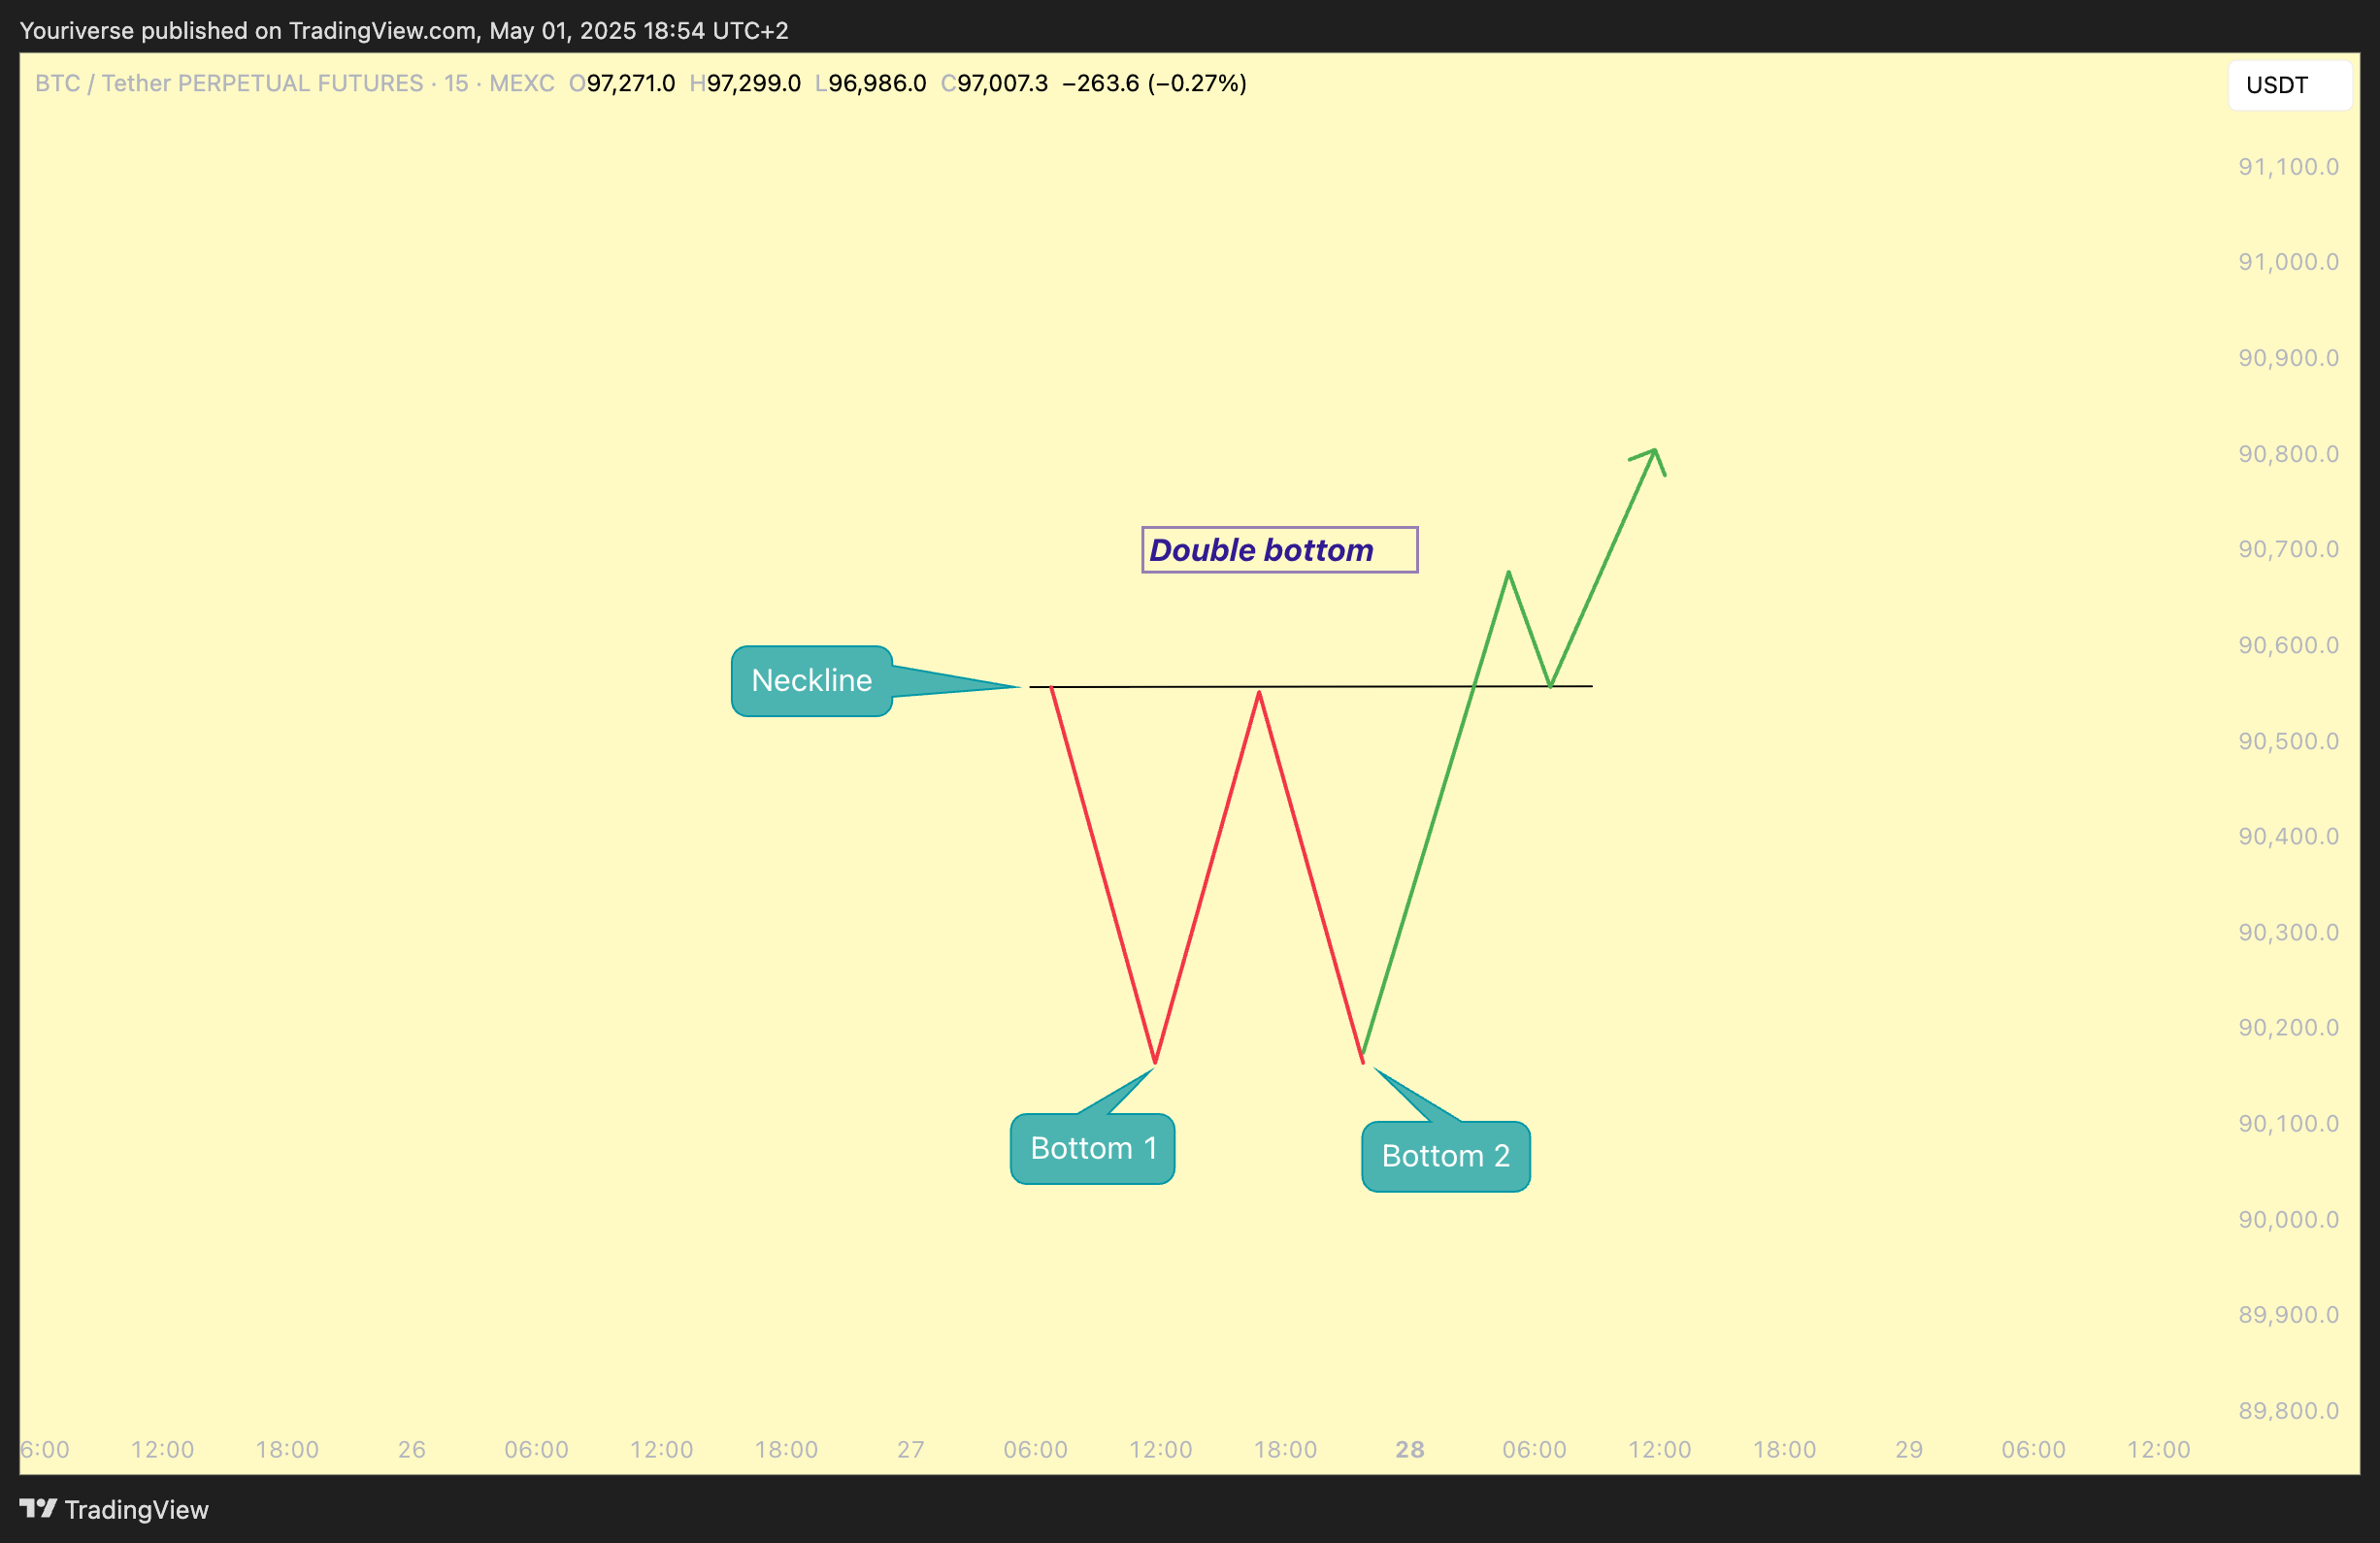Click the 27 date label on time axis

[911, 1449]
